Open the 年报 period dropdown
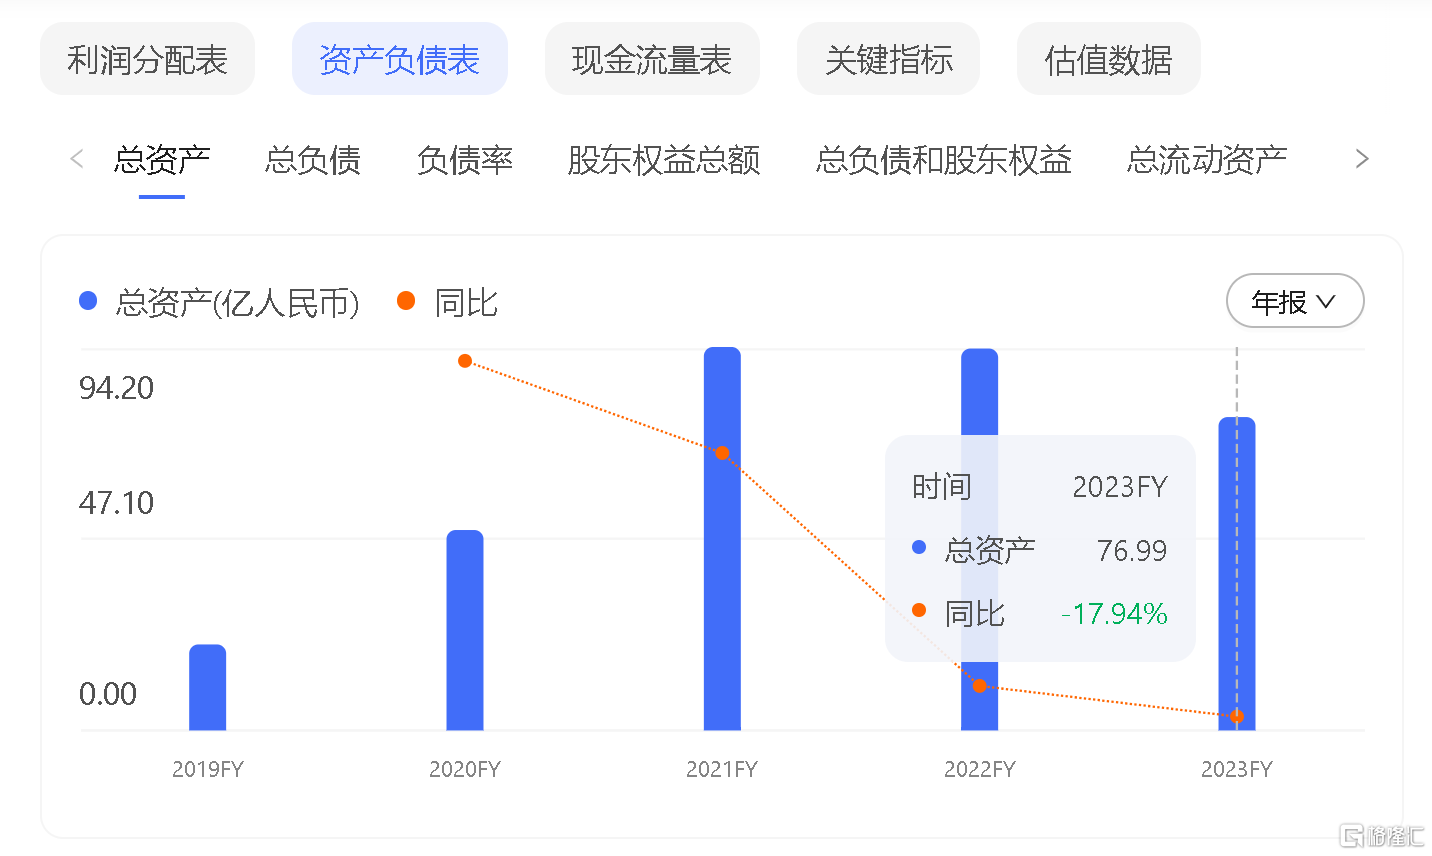 click(1294, 301)
